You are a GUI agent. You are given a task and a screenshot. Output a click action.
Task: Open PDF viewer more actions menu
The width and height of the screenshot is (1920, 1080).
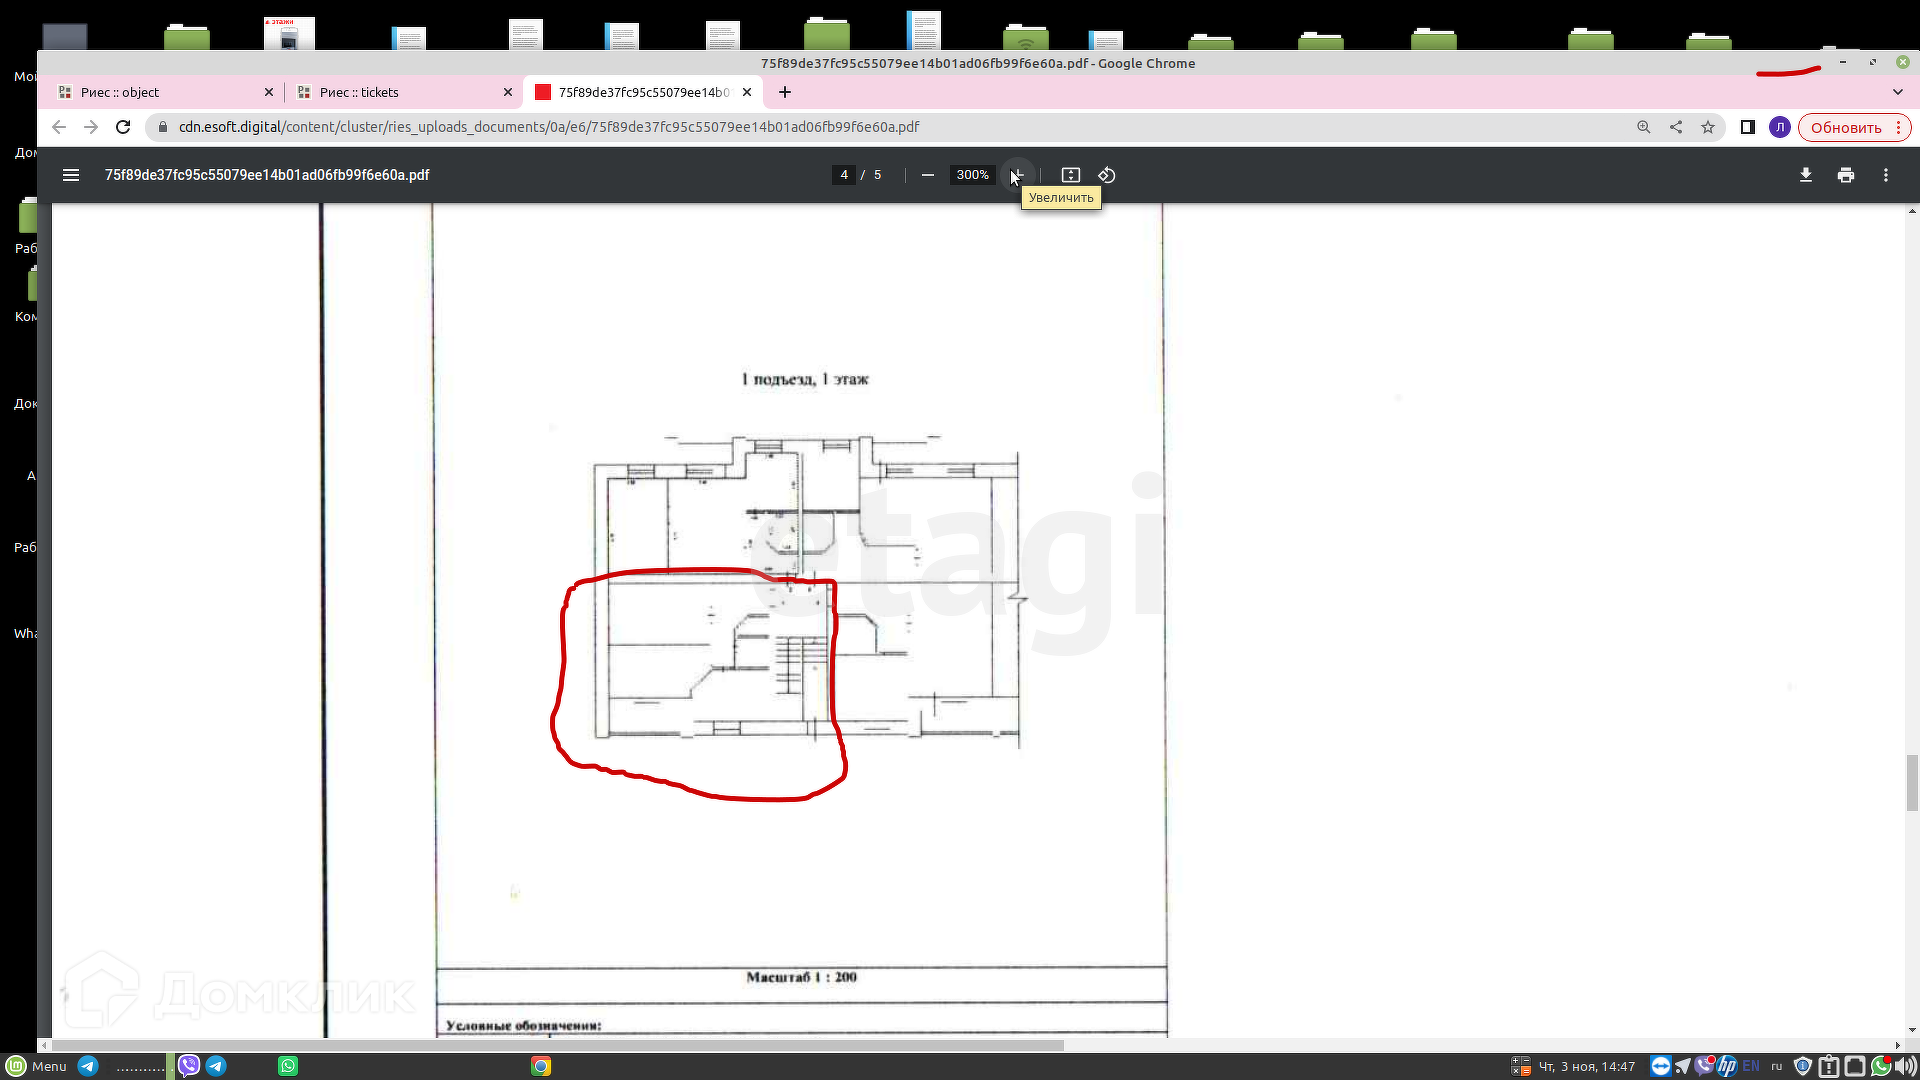pos(1886,175)
